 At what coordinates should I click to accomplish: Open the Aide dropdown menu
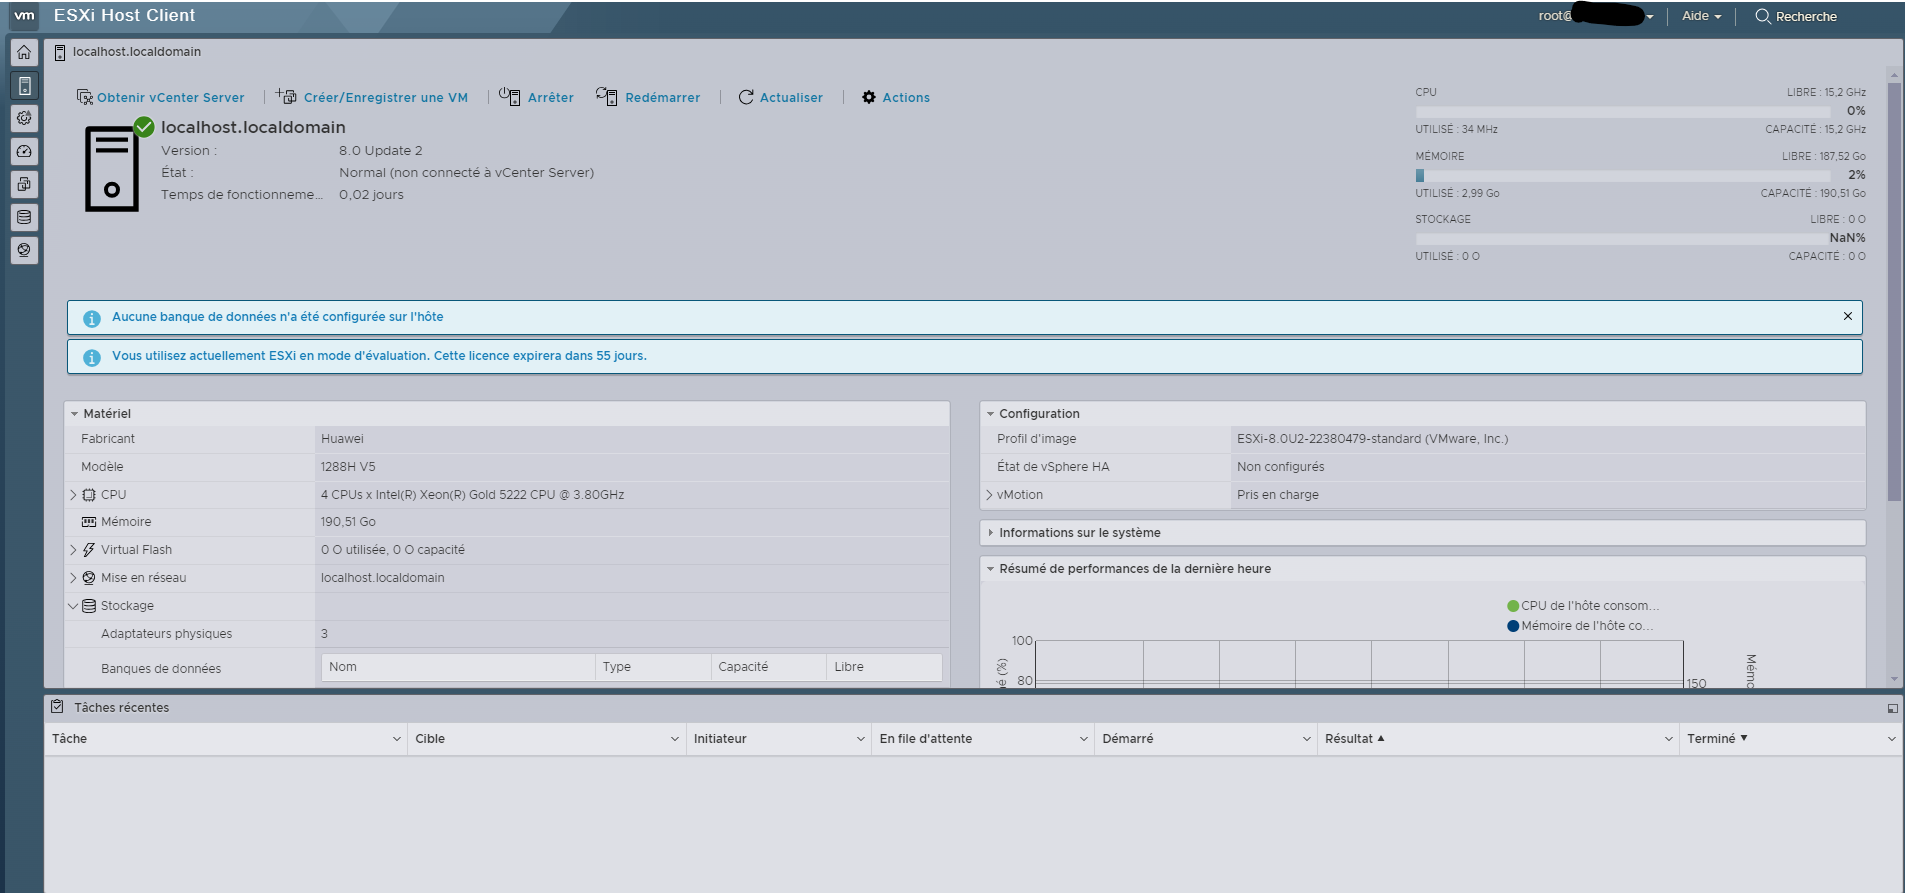tap(1701, 16)
